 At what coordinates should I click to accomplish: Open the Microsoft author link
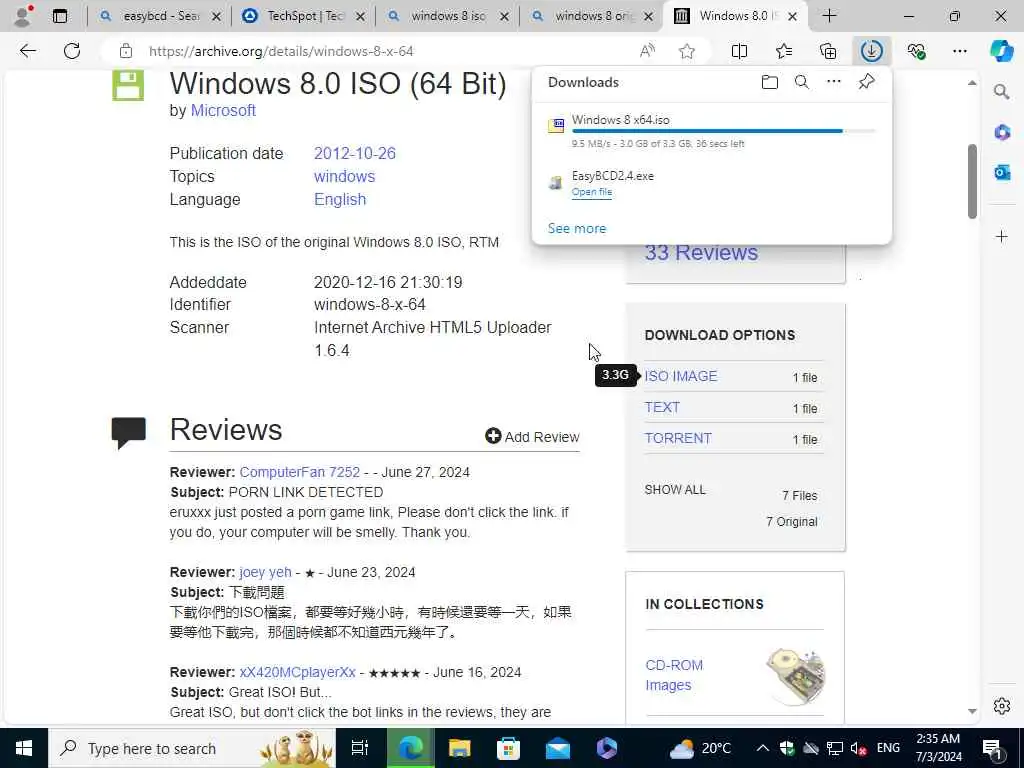[223, 110]
